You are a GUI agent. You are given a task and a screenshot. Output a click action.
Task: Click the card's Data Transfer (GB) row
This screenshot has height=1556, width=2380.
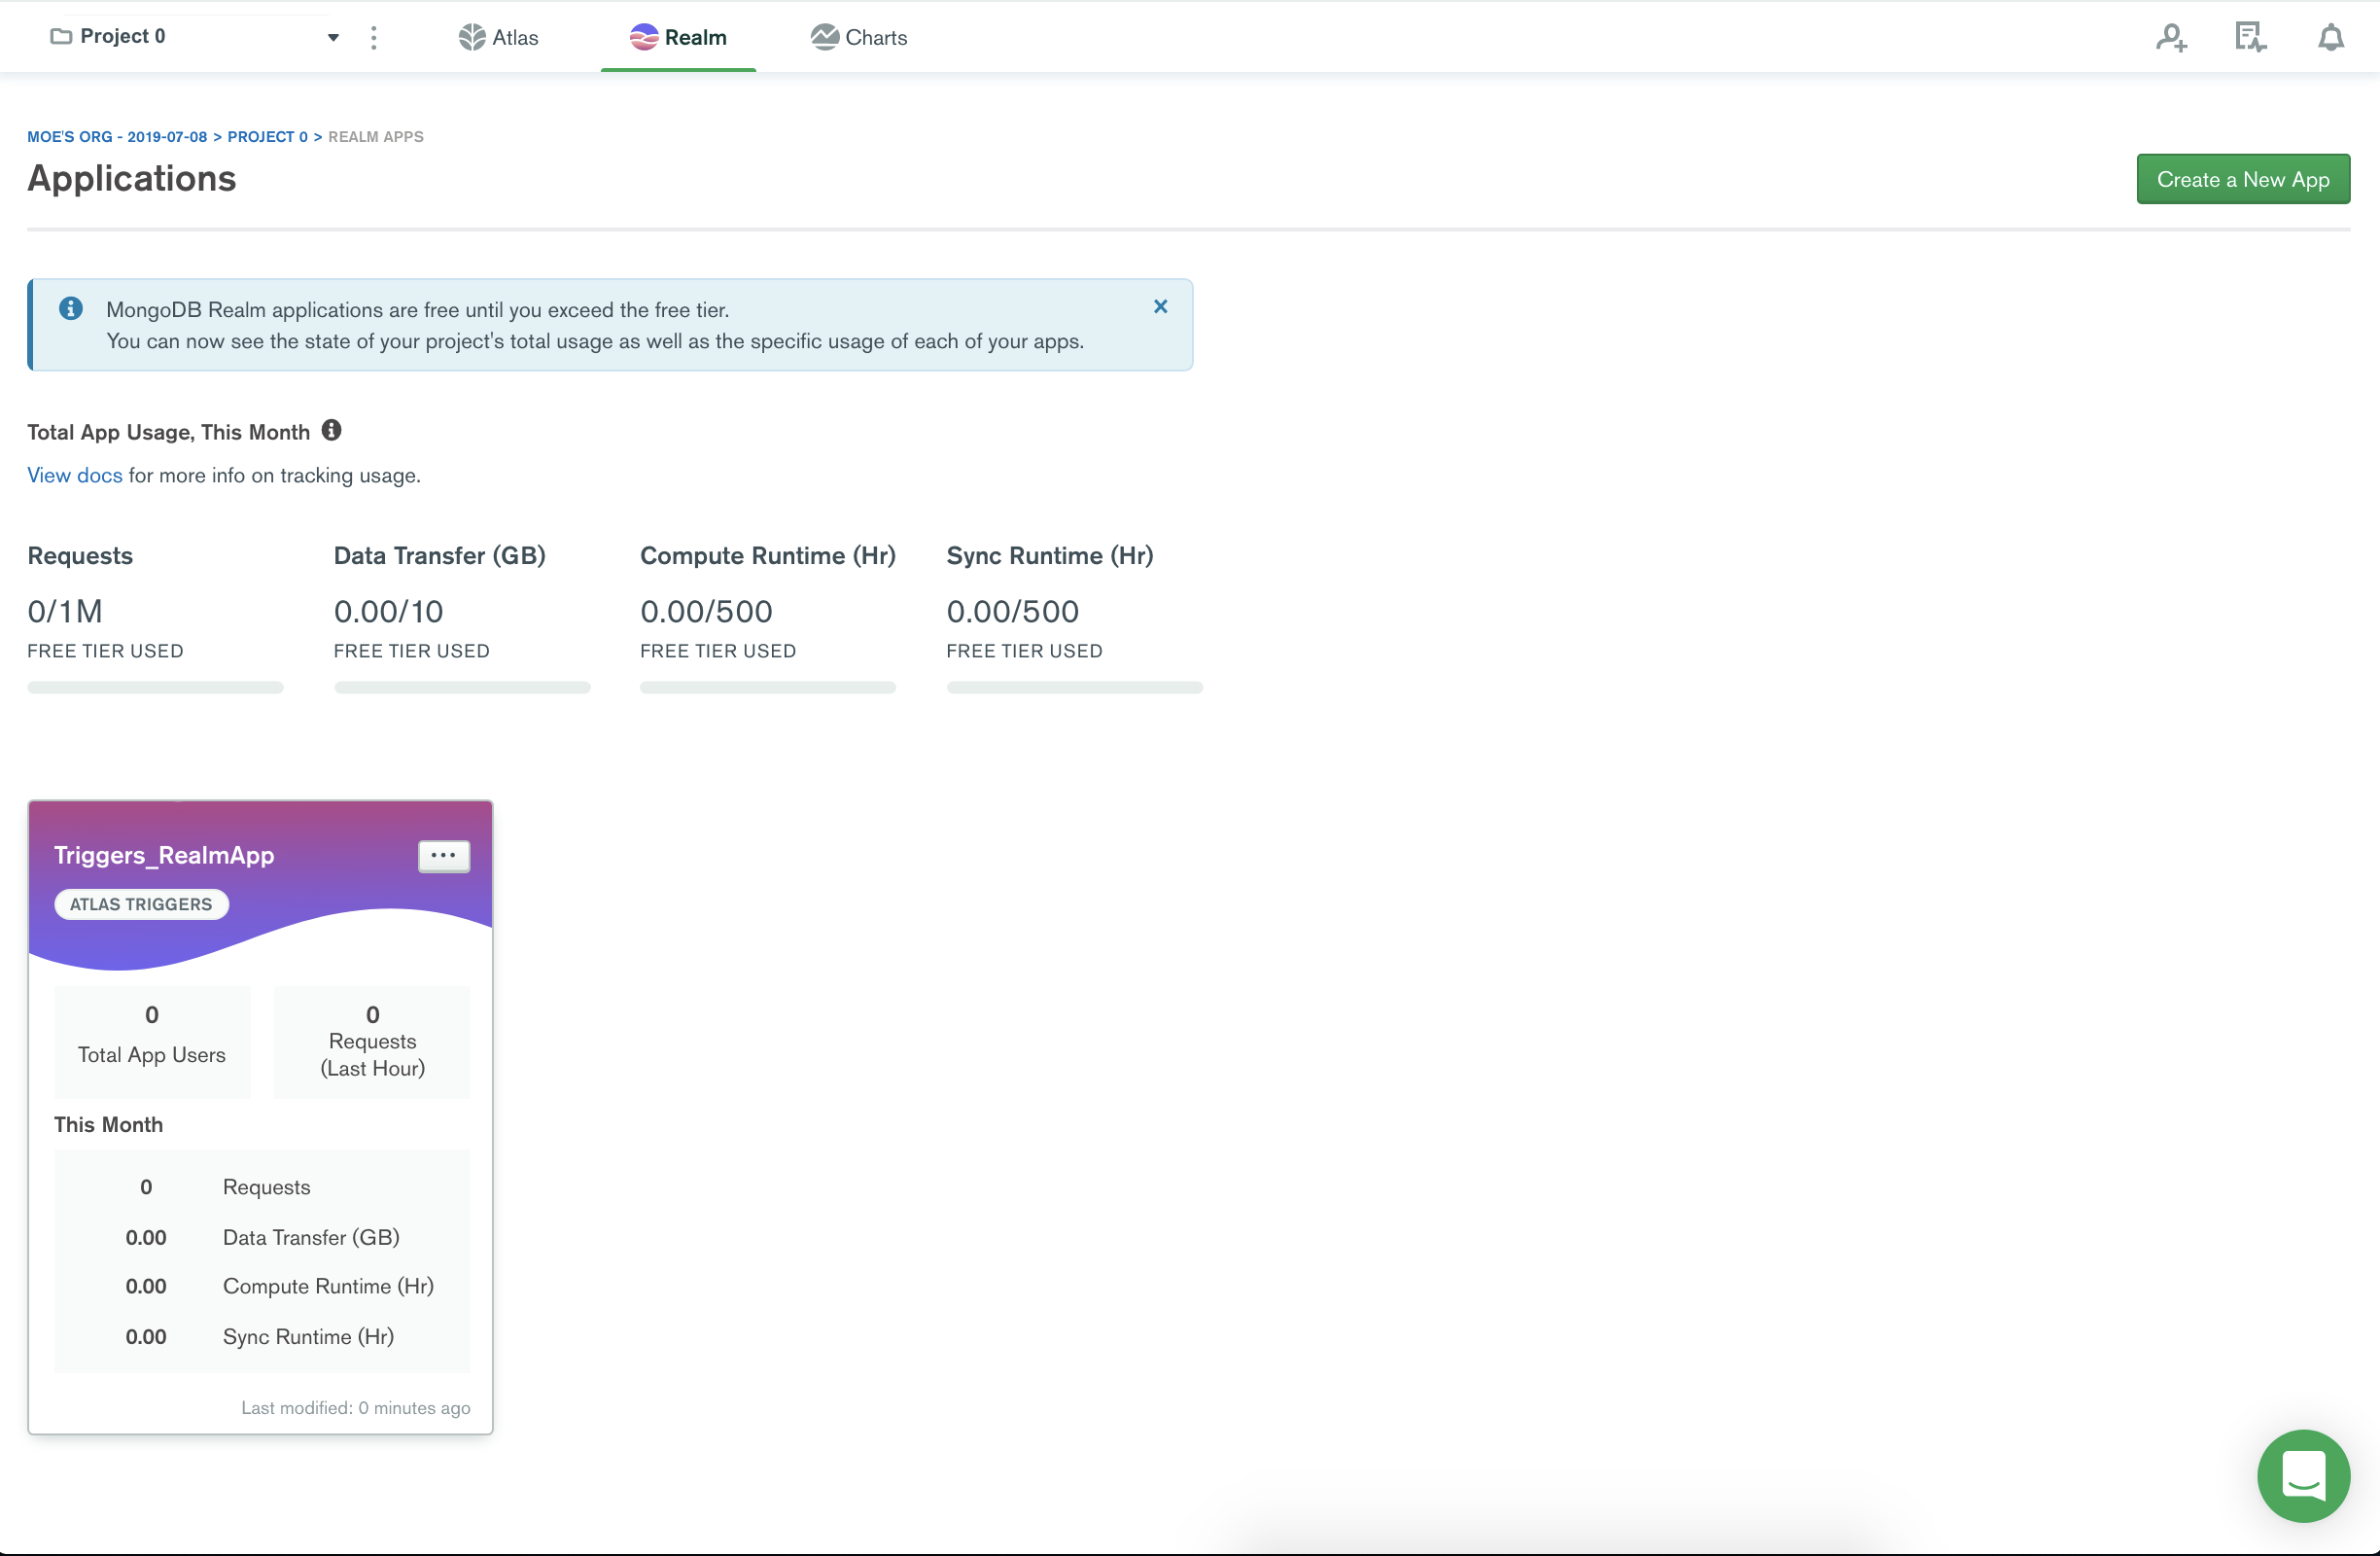pos(262,1238)
